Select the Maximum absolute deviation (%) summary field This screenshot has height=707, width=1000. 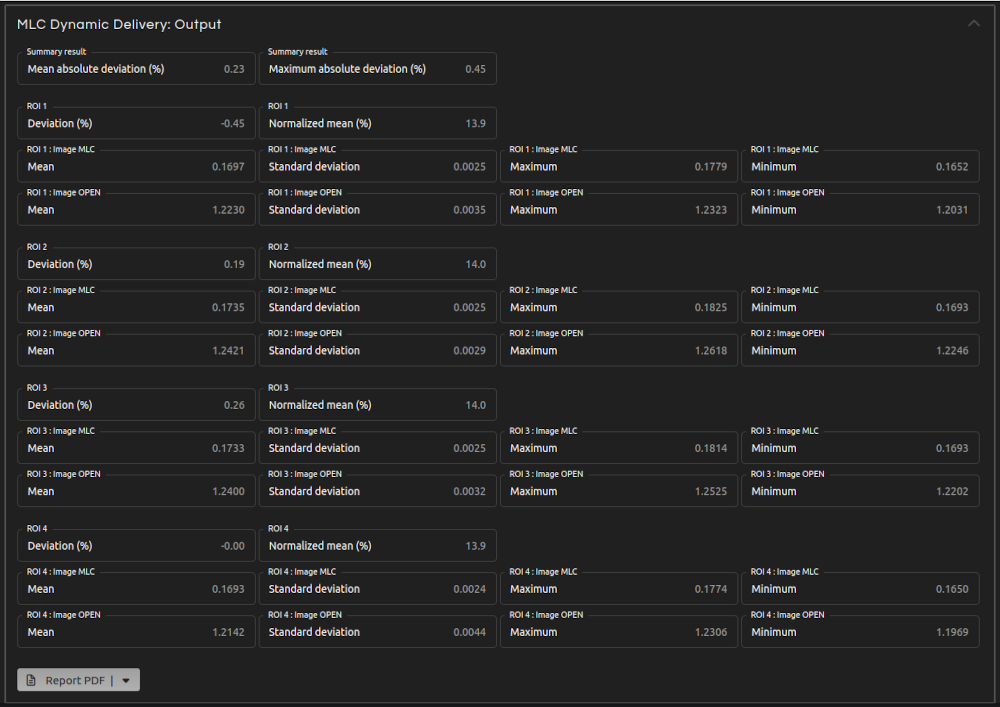378,69
